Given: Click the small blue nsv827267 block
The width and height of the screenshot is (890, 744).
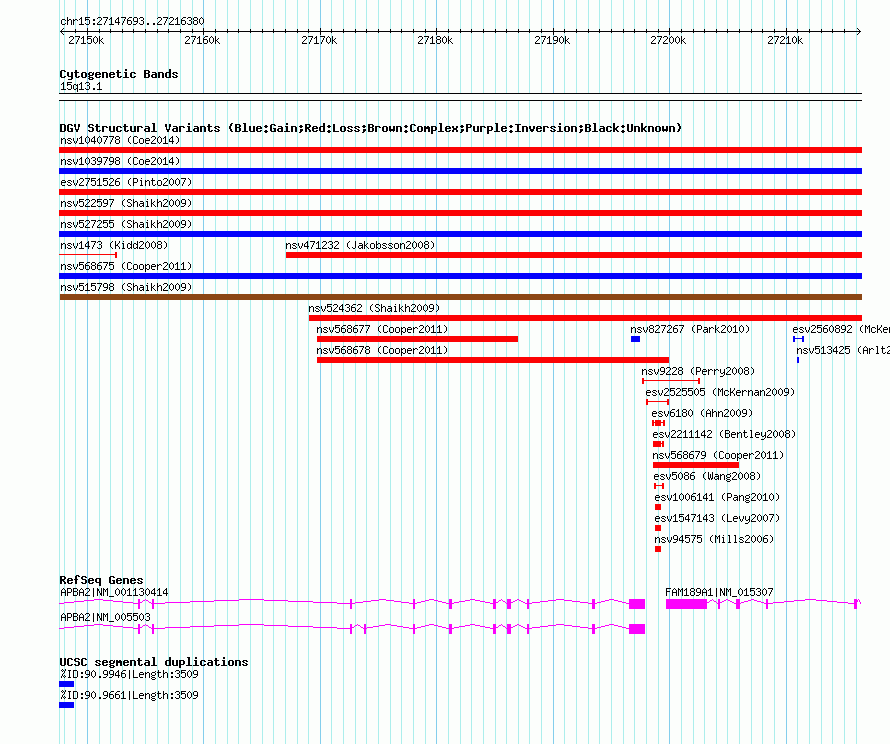Looking at the screenshot, I should click(636, 339).
